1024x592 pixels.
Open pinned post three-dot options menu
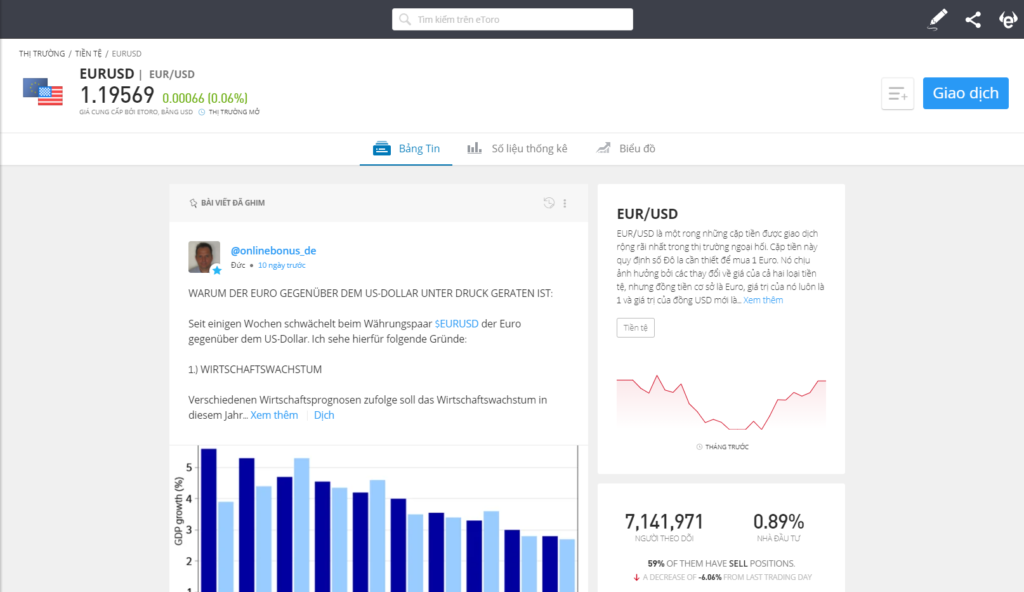pyautogui.click(x=565, y=203)
